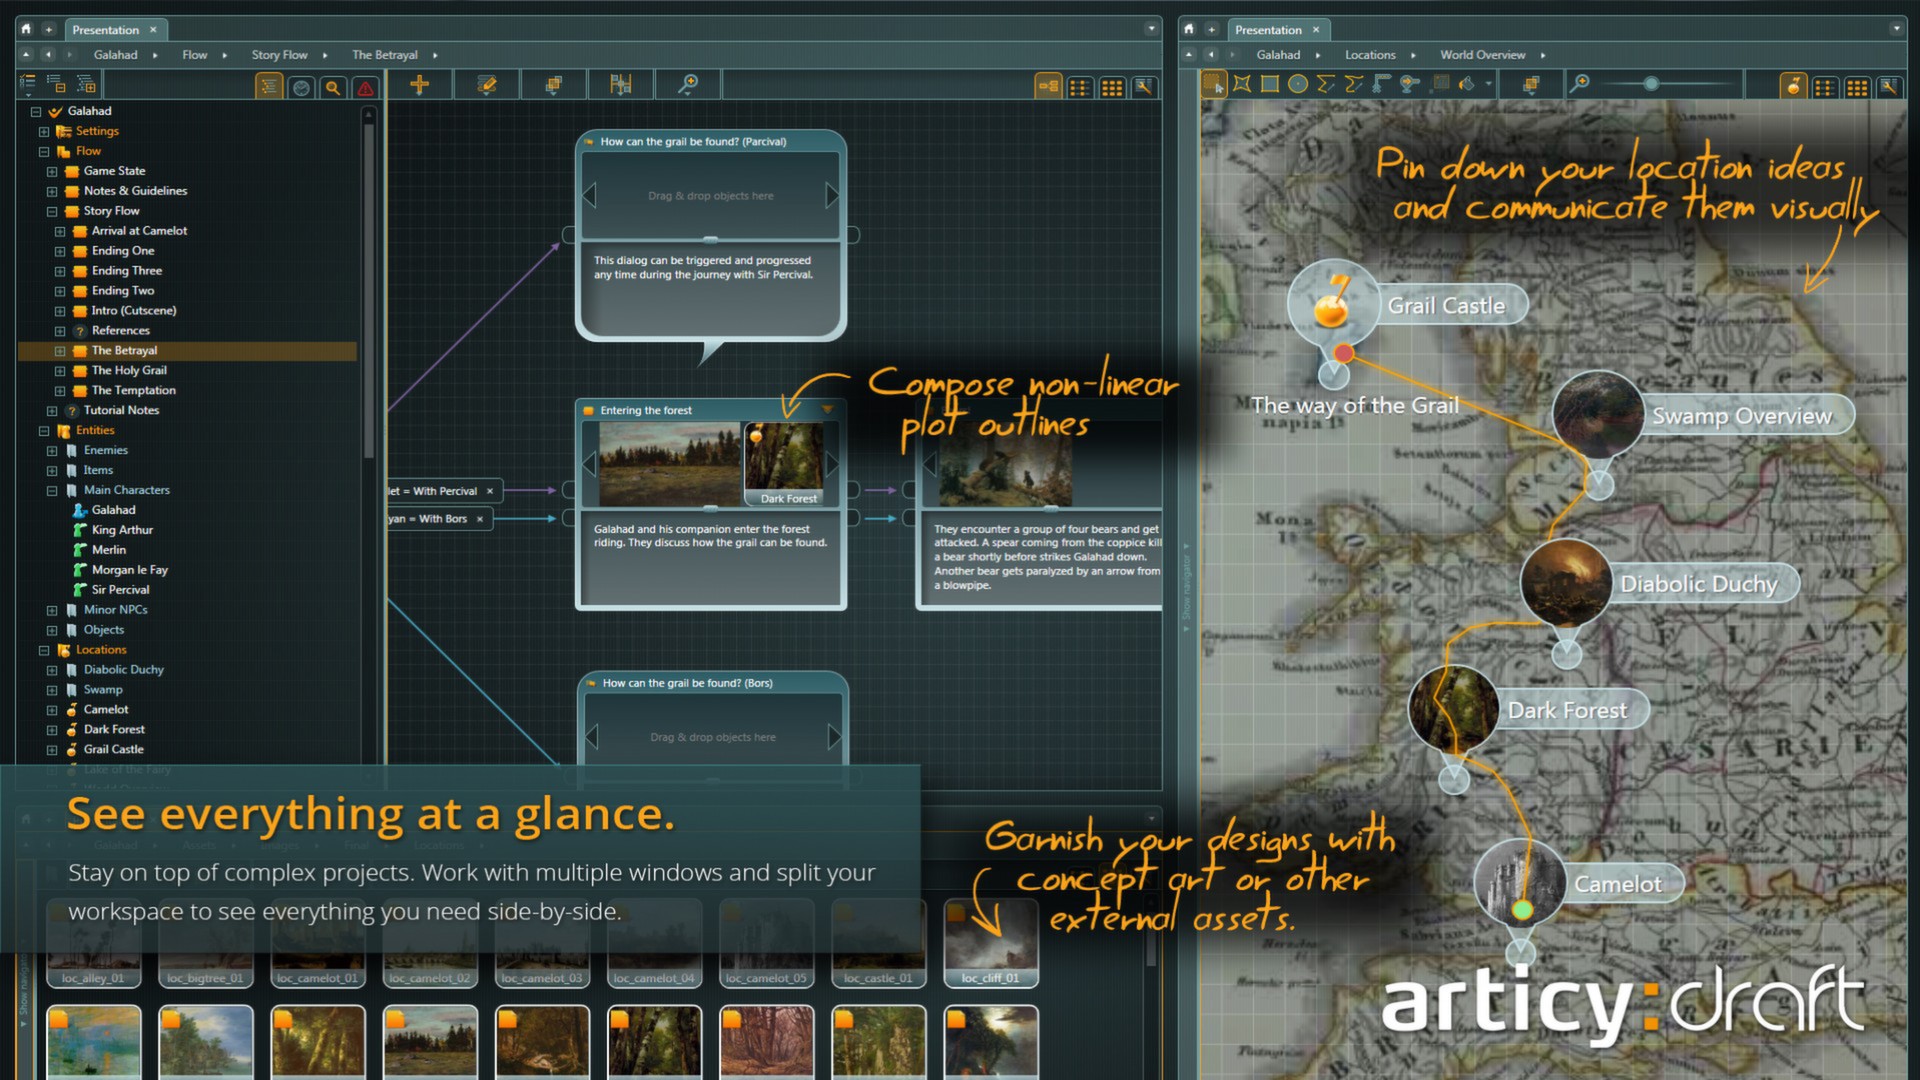Select the straight path tool
The width and height of the screenshot is (1920, 1080).
(x=1326, y=85)
